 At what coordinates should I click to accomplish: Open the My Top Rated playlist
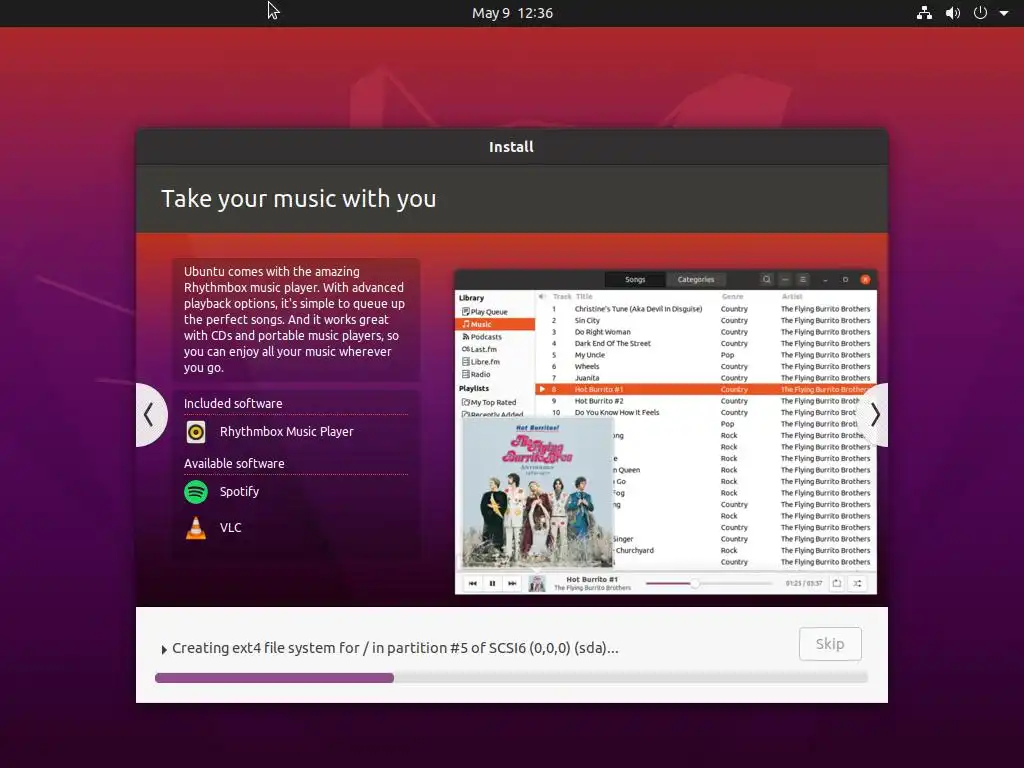[488, 402]
